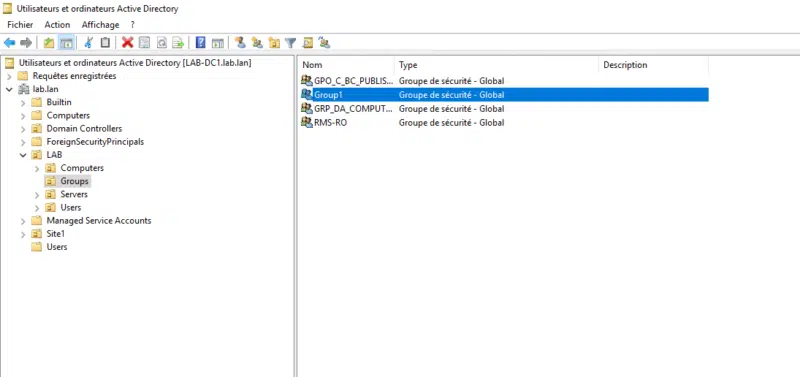Open Help with blue question mark icon
The image size is (800, 377).
201,43
